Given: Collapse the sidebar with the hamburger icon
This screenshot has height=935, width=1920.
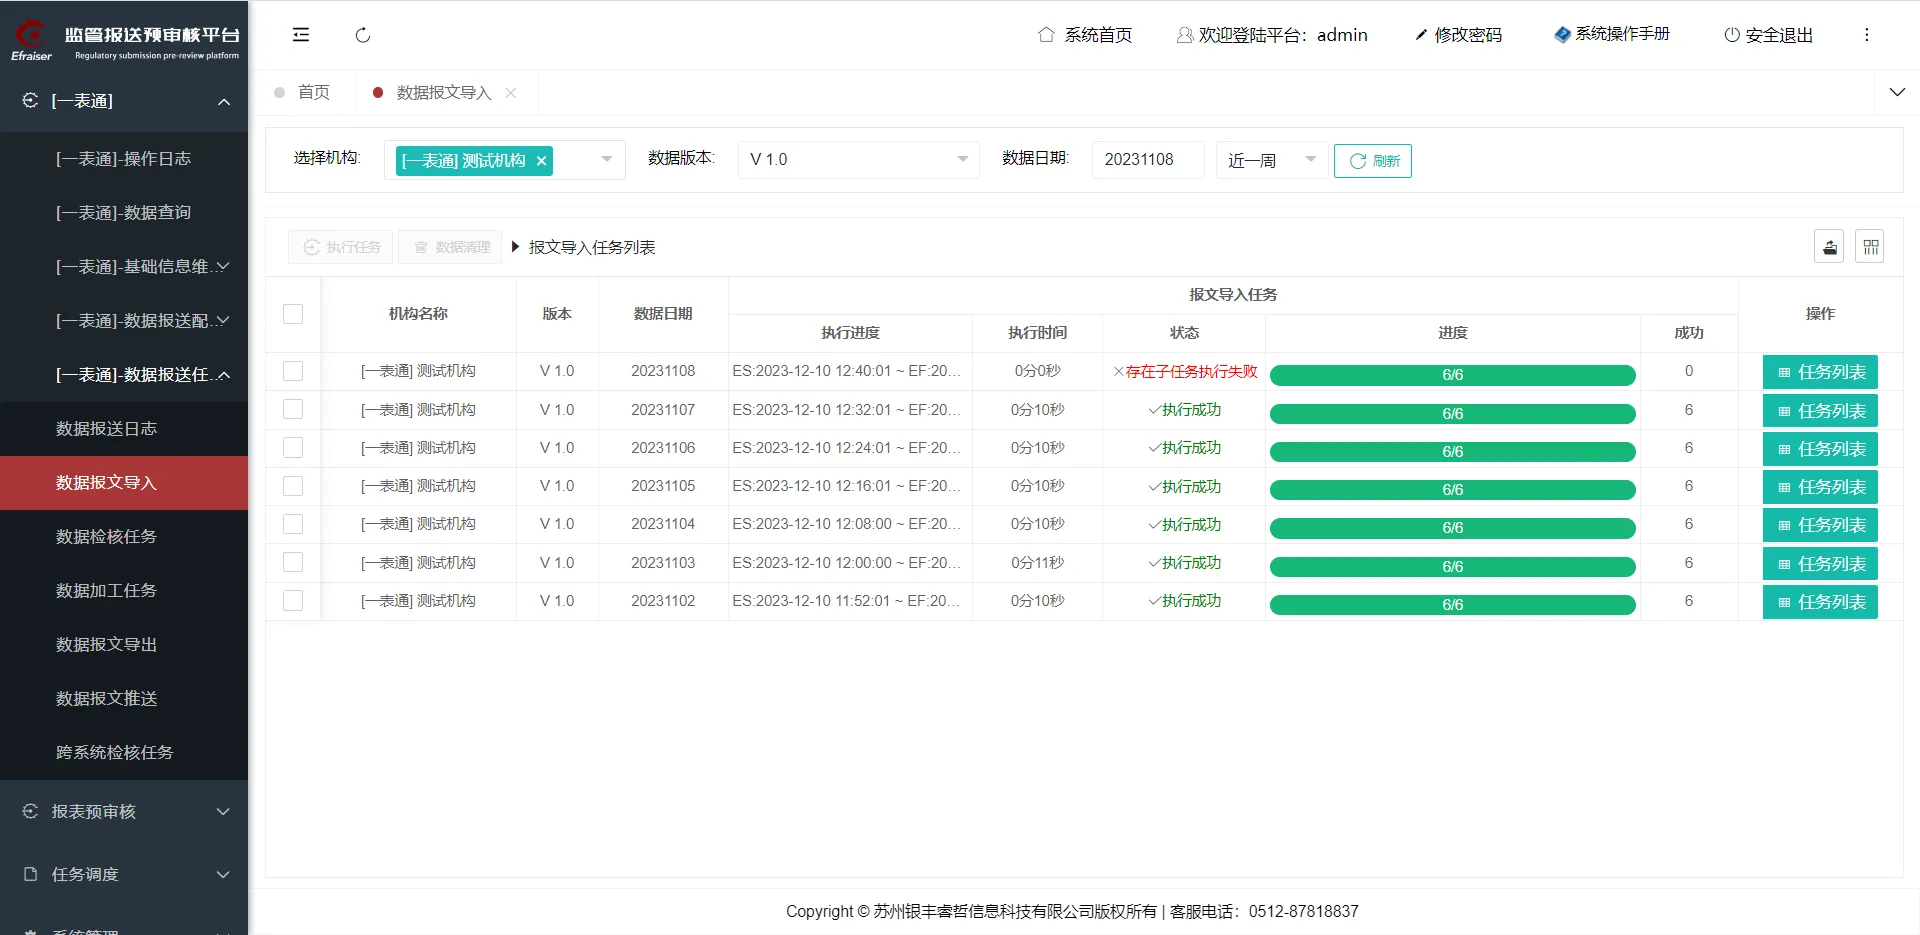Looking at the screenshot, I should 301,35.
